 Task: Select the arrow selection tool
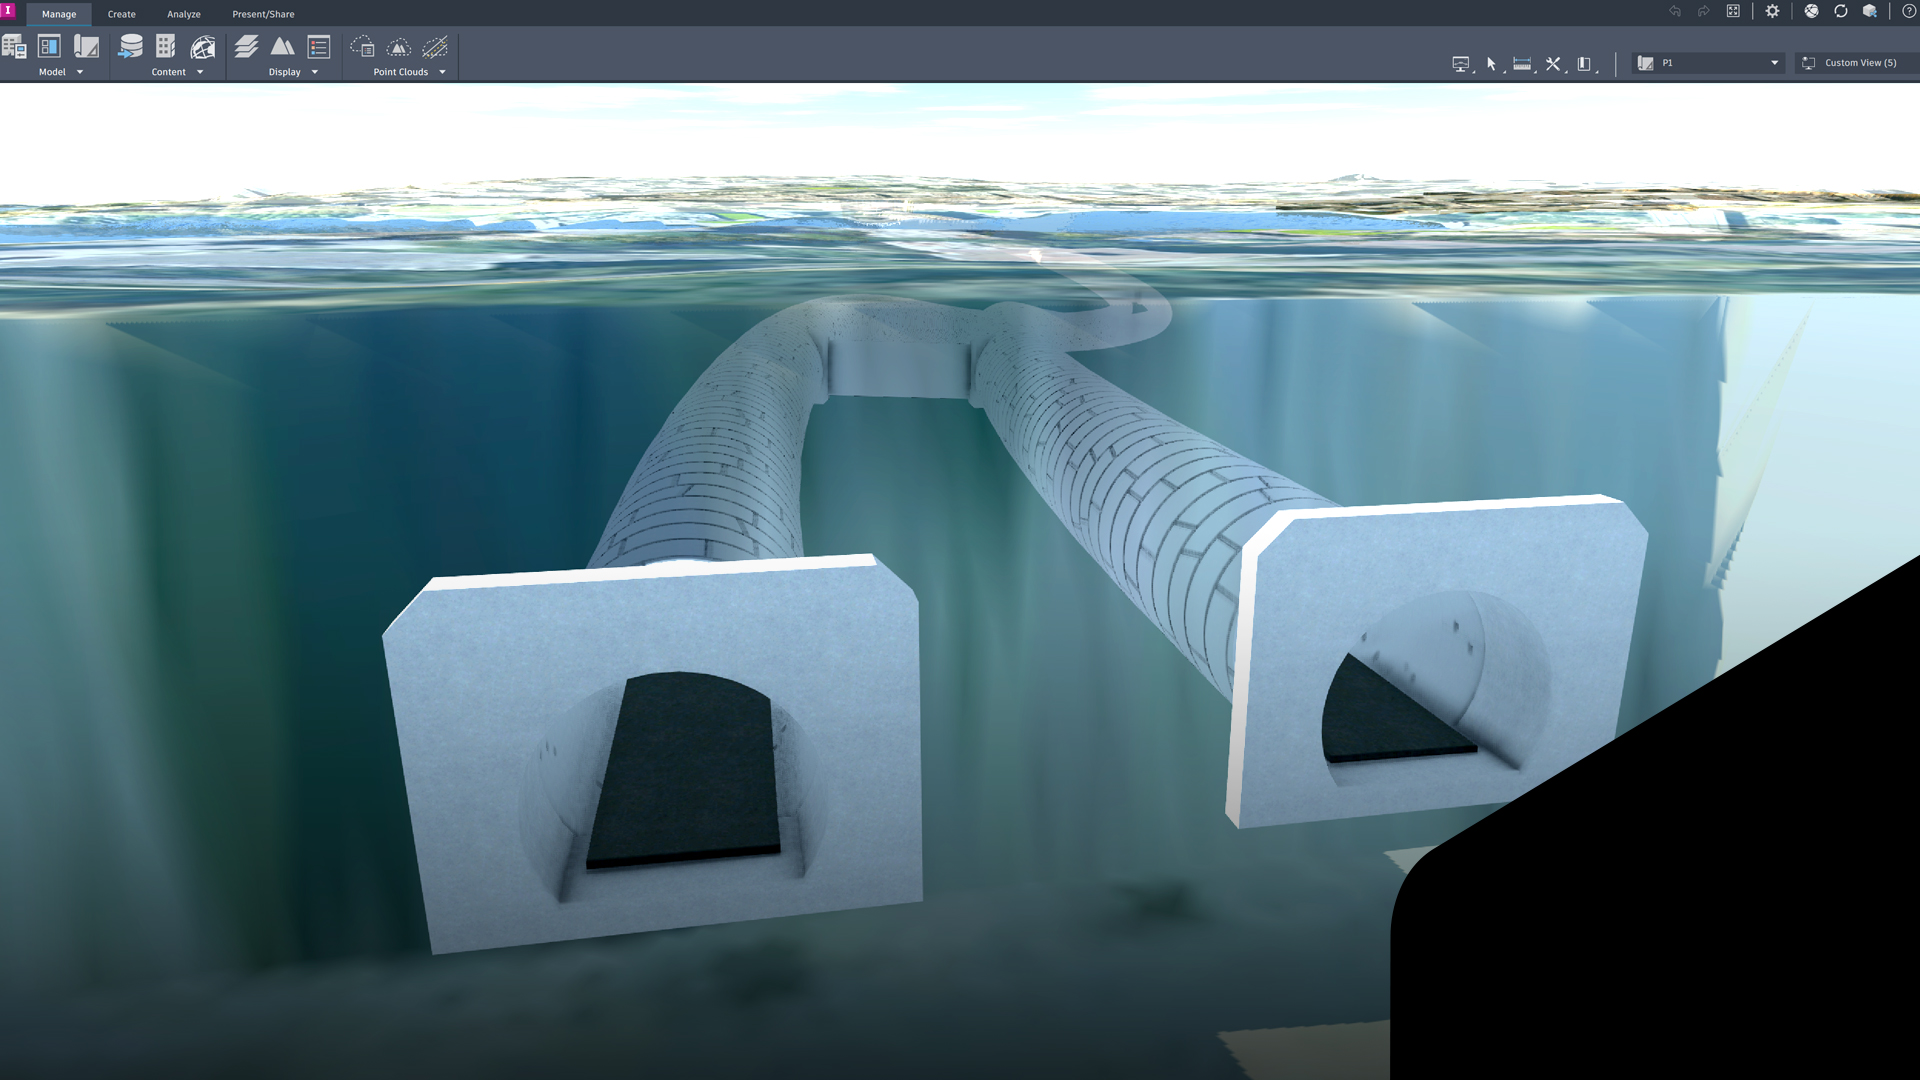[1491, 64]
